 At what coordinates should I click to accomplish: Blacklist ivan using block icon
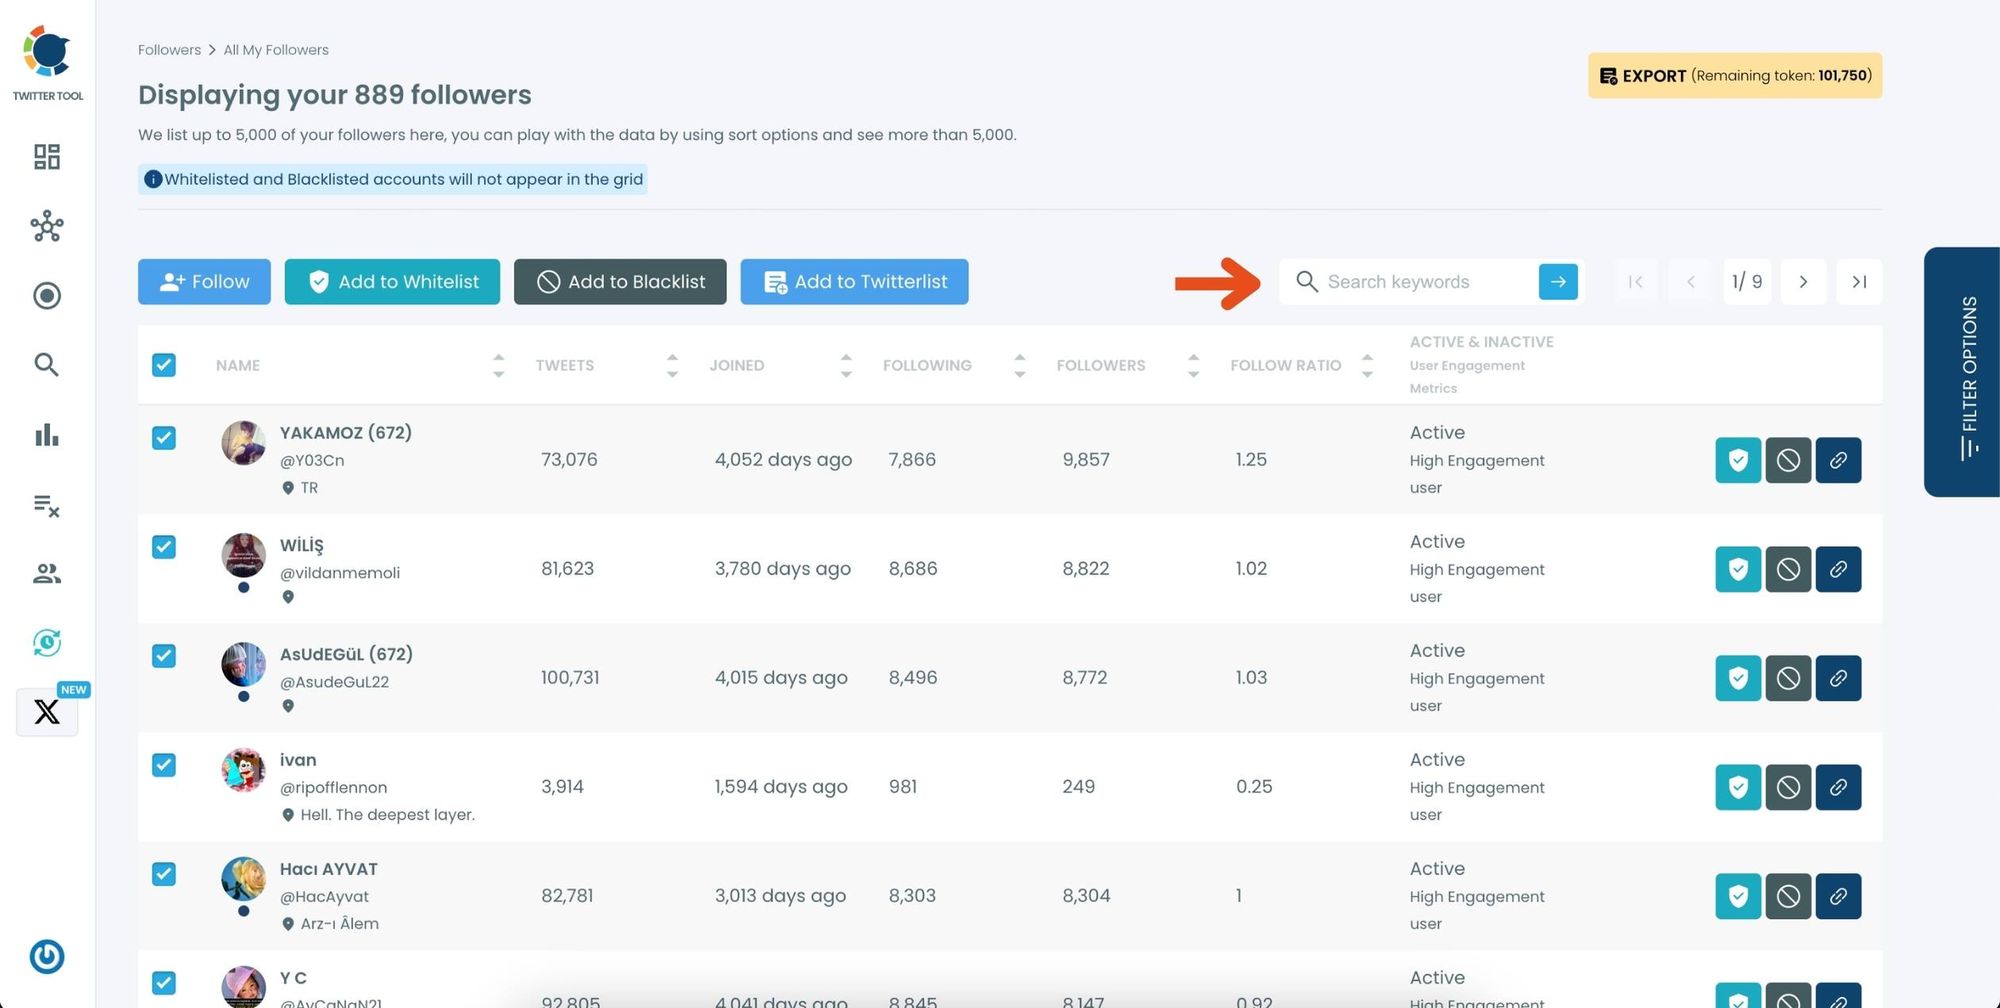click(x=1788, y=787)
